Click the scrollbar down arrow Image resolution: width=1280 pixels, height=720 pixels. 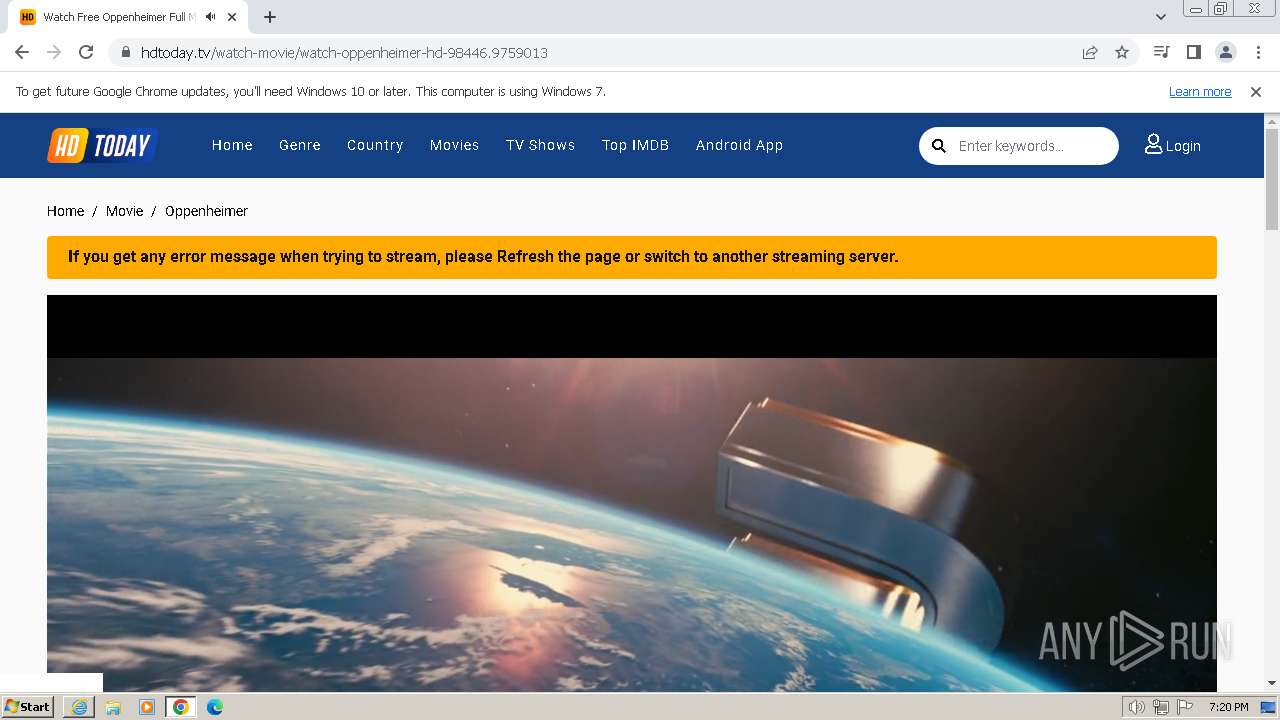pos(1272,683)
